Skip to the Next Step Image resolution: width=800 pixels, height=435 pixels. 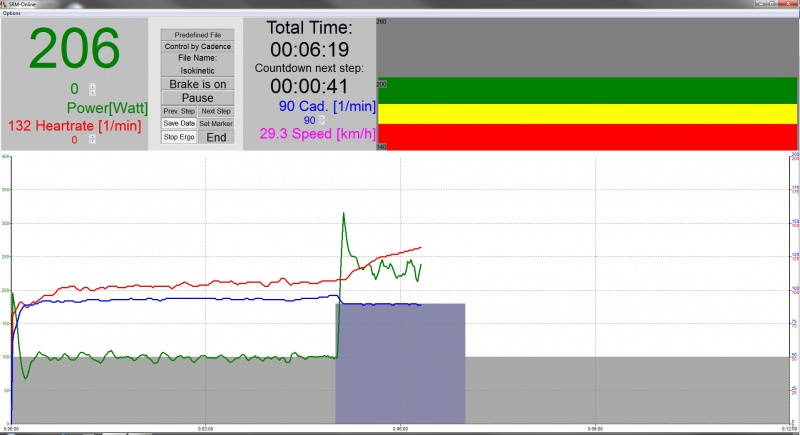tap(216, 111)
